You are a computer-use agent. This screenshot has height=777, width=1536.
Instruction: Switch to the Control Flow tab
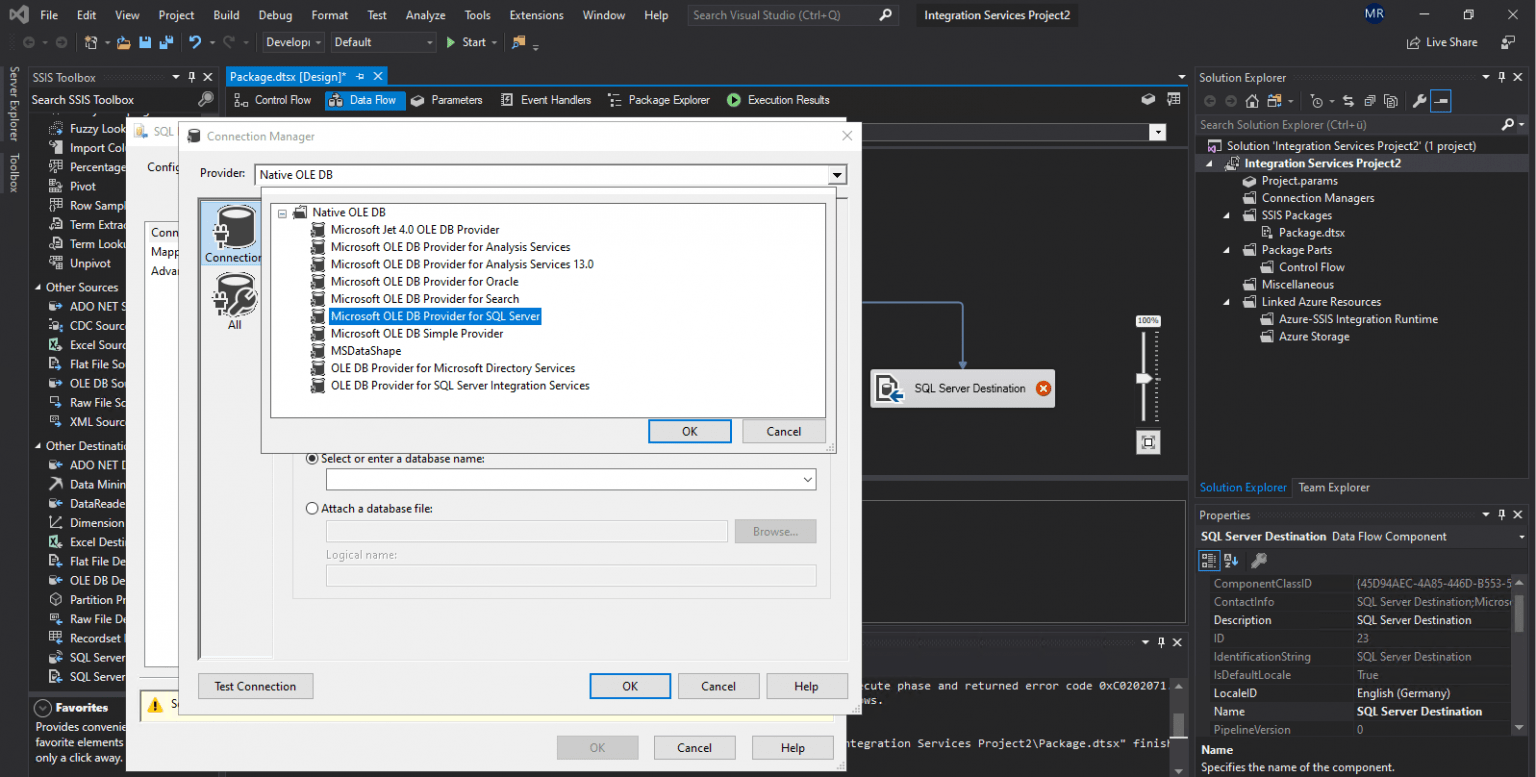click(x=272, y=99)
